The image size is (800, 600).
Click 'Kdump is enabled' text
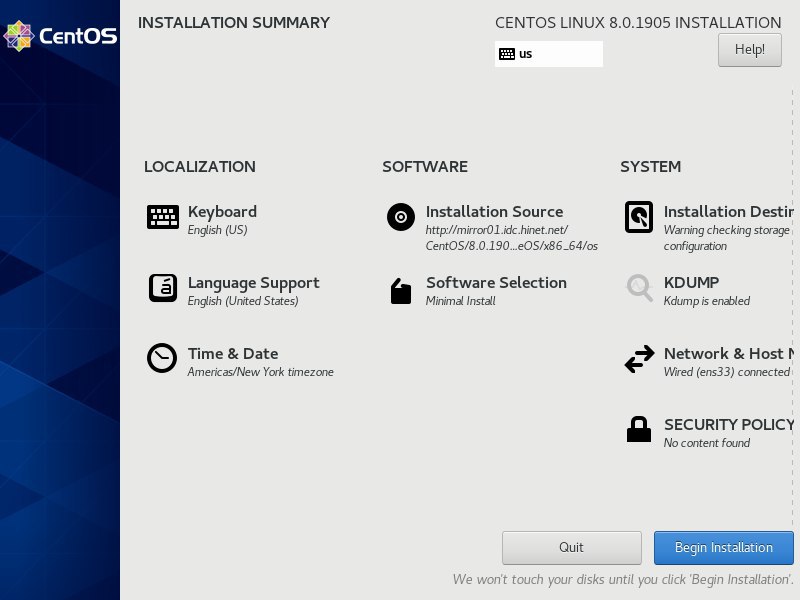click(x=707, y=301)
